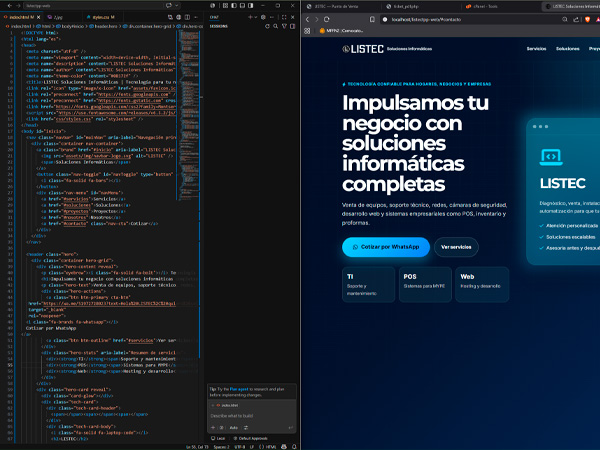Click the localhost URL address bar
Image resolution: width=600 pixels, height=450 pixels.
pyautogui.click(x=426, y=20)
